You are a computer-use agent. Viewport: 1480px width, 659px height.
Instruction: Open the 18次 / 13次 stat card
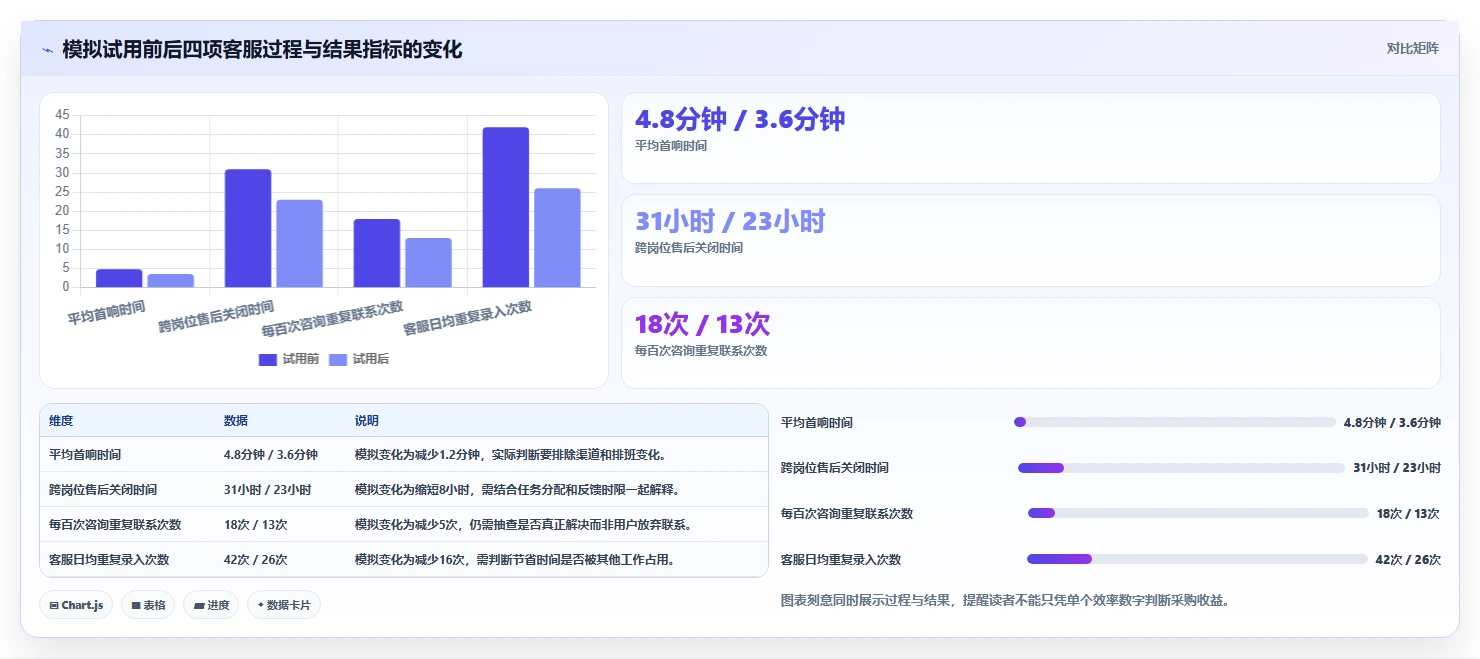pos(1031,343)
